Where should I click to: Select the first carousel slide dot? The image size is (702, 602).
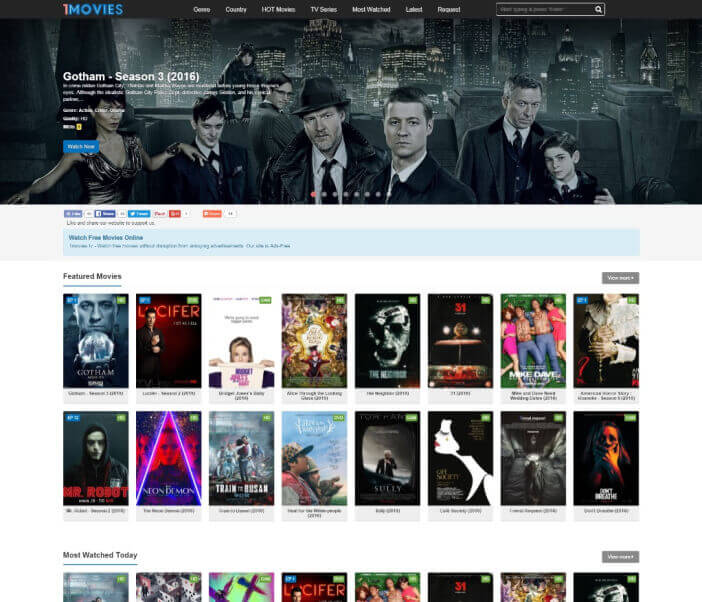coord(313,194)
